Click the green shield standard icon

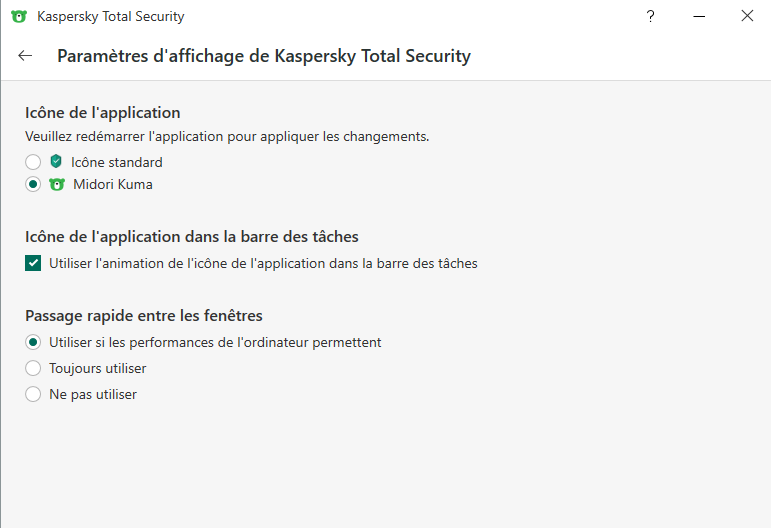click(x=56, y=162)
